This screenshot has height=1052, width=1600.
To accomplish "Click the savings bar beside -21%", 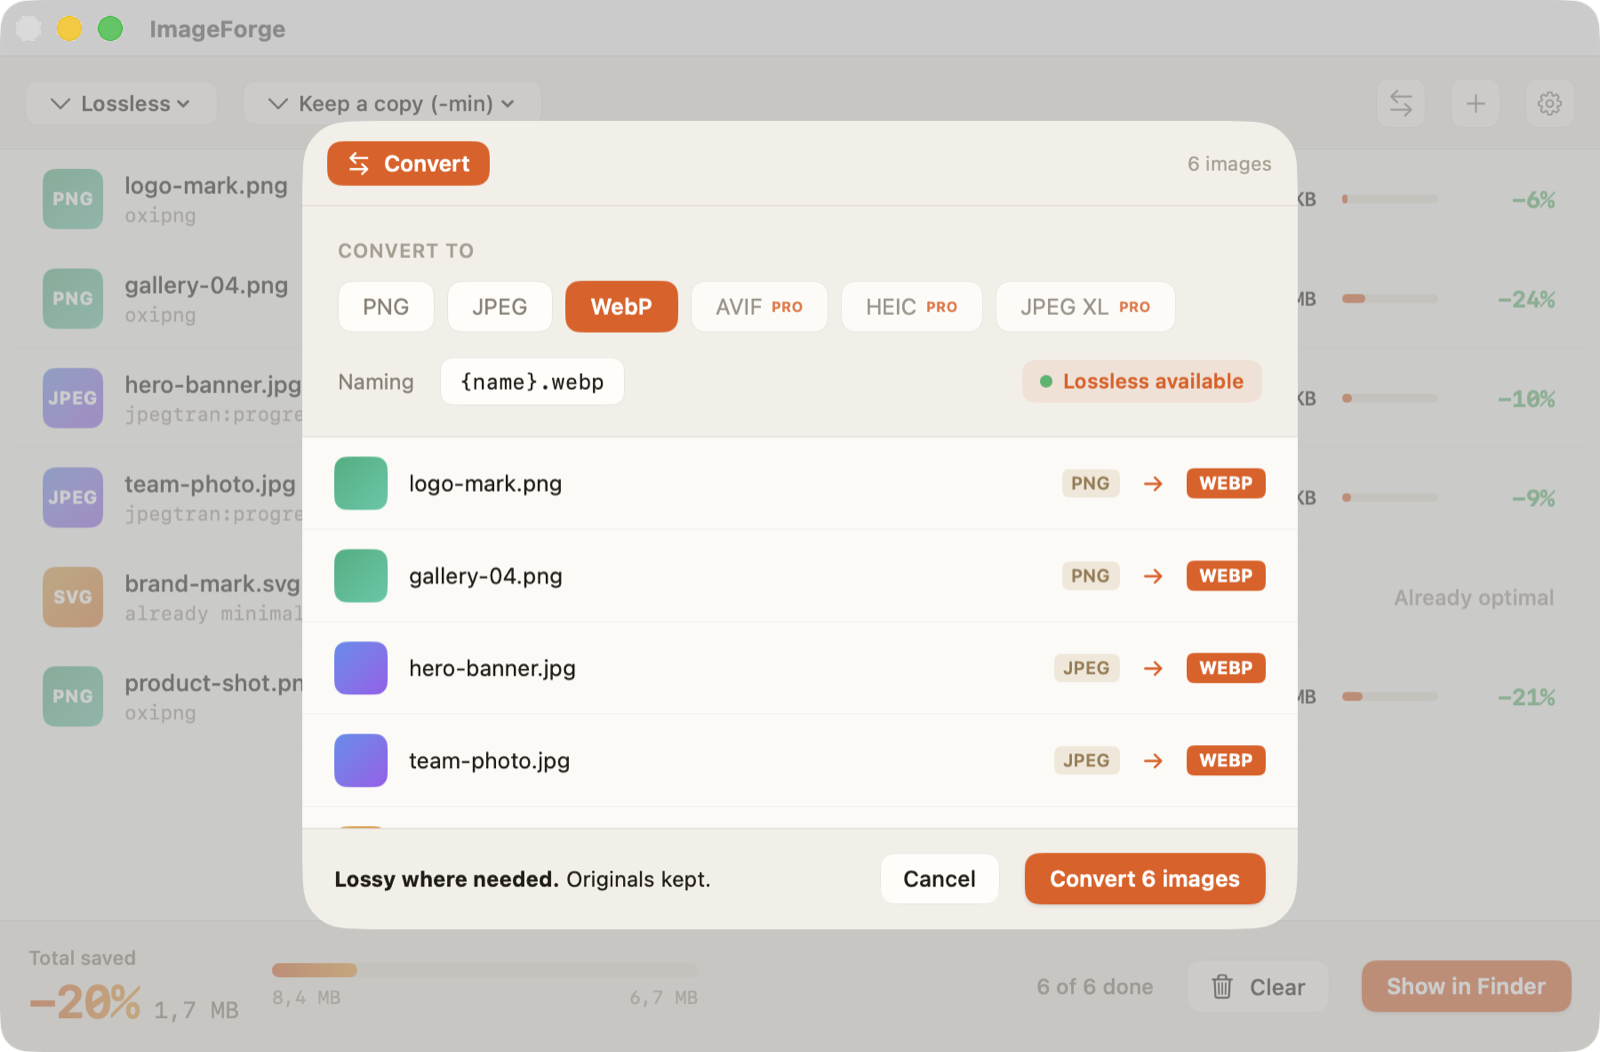I will (x=1389, y=697).
